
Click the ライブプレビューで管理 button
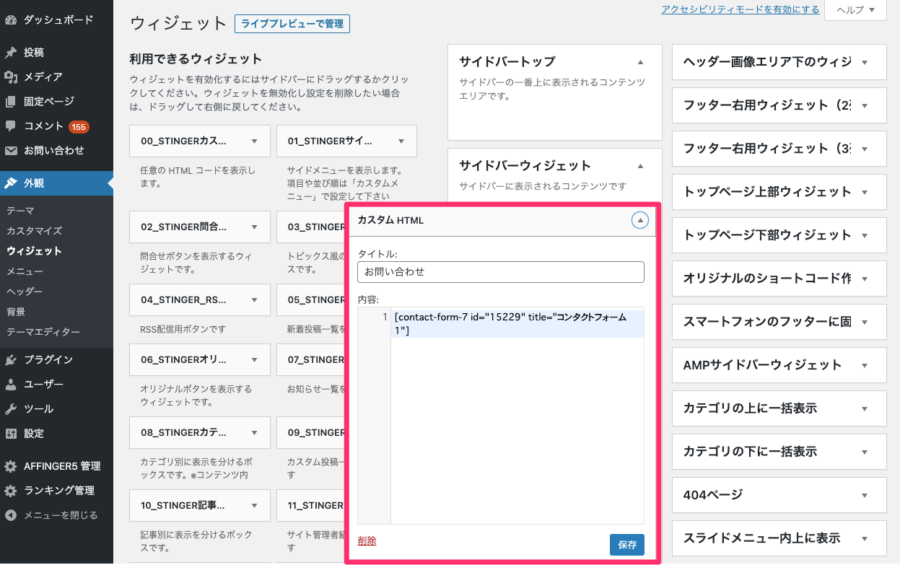pos(292,24)
